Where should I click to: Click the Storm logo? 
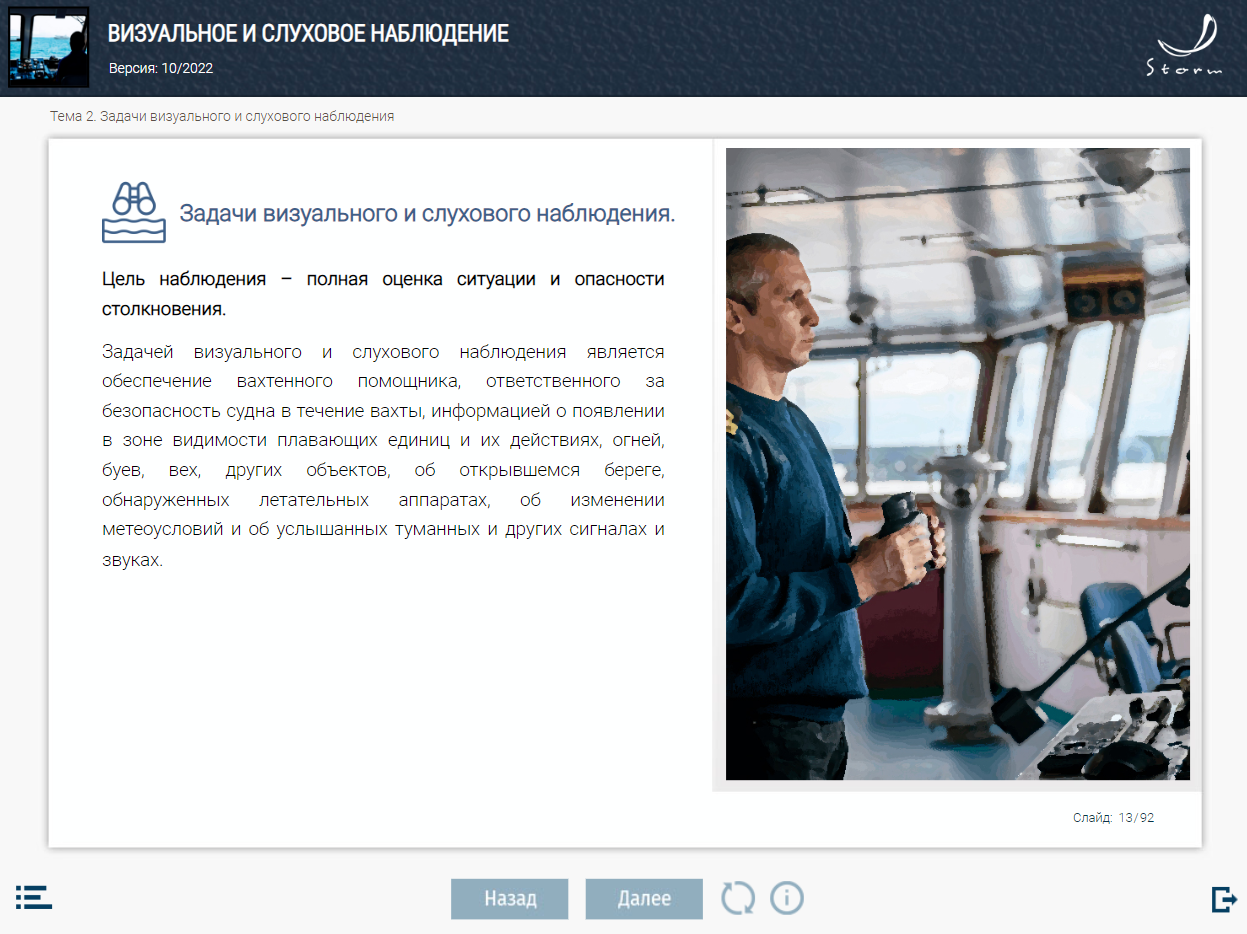[x=1186, y=45]
